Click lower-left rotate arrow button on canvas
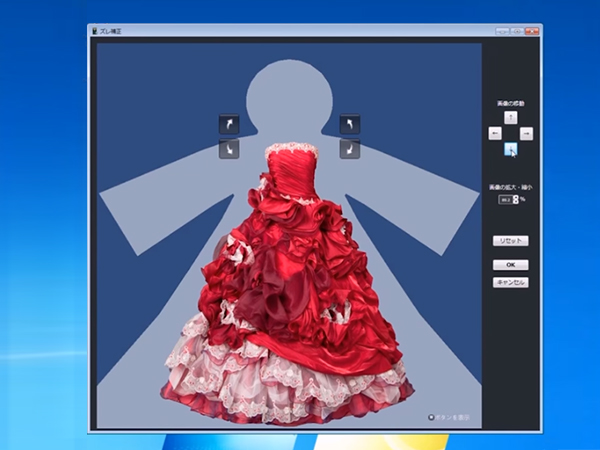The width and height of the screenshot is (600, 450). pyautogui.click(x=229, y=150)
